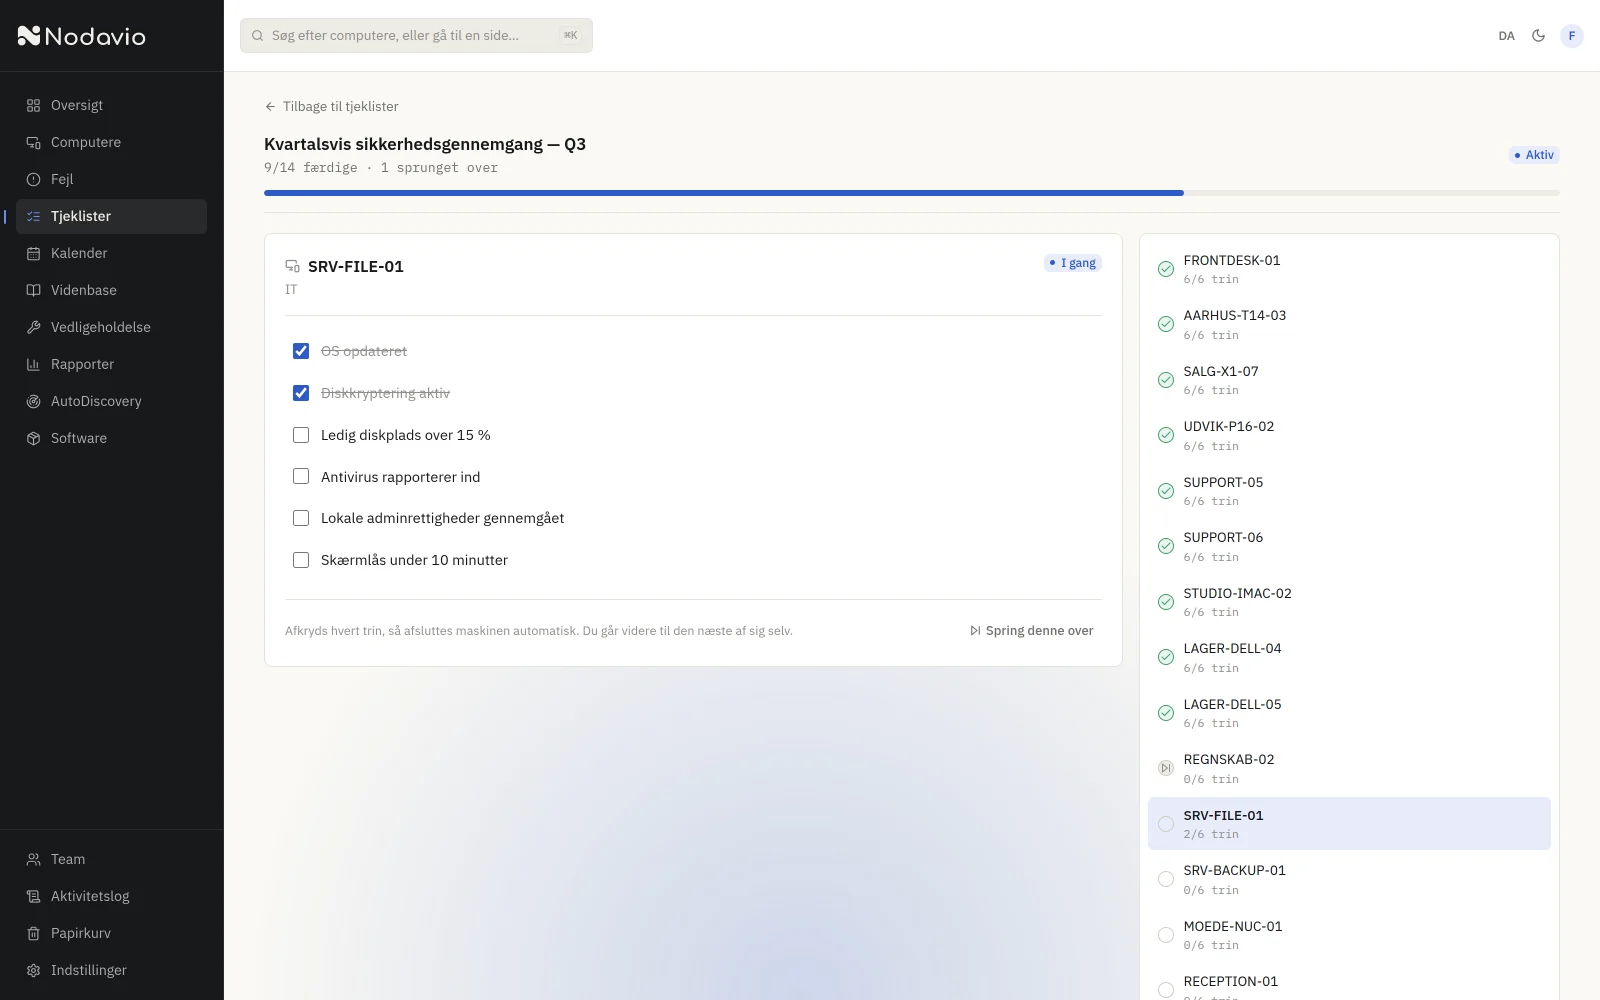Click the 9/14 færdige progress text

tap(311, 168)
